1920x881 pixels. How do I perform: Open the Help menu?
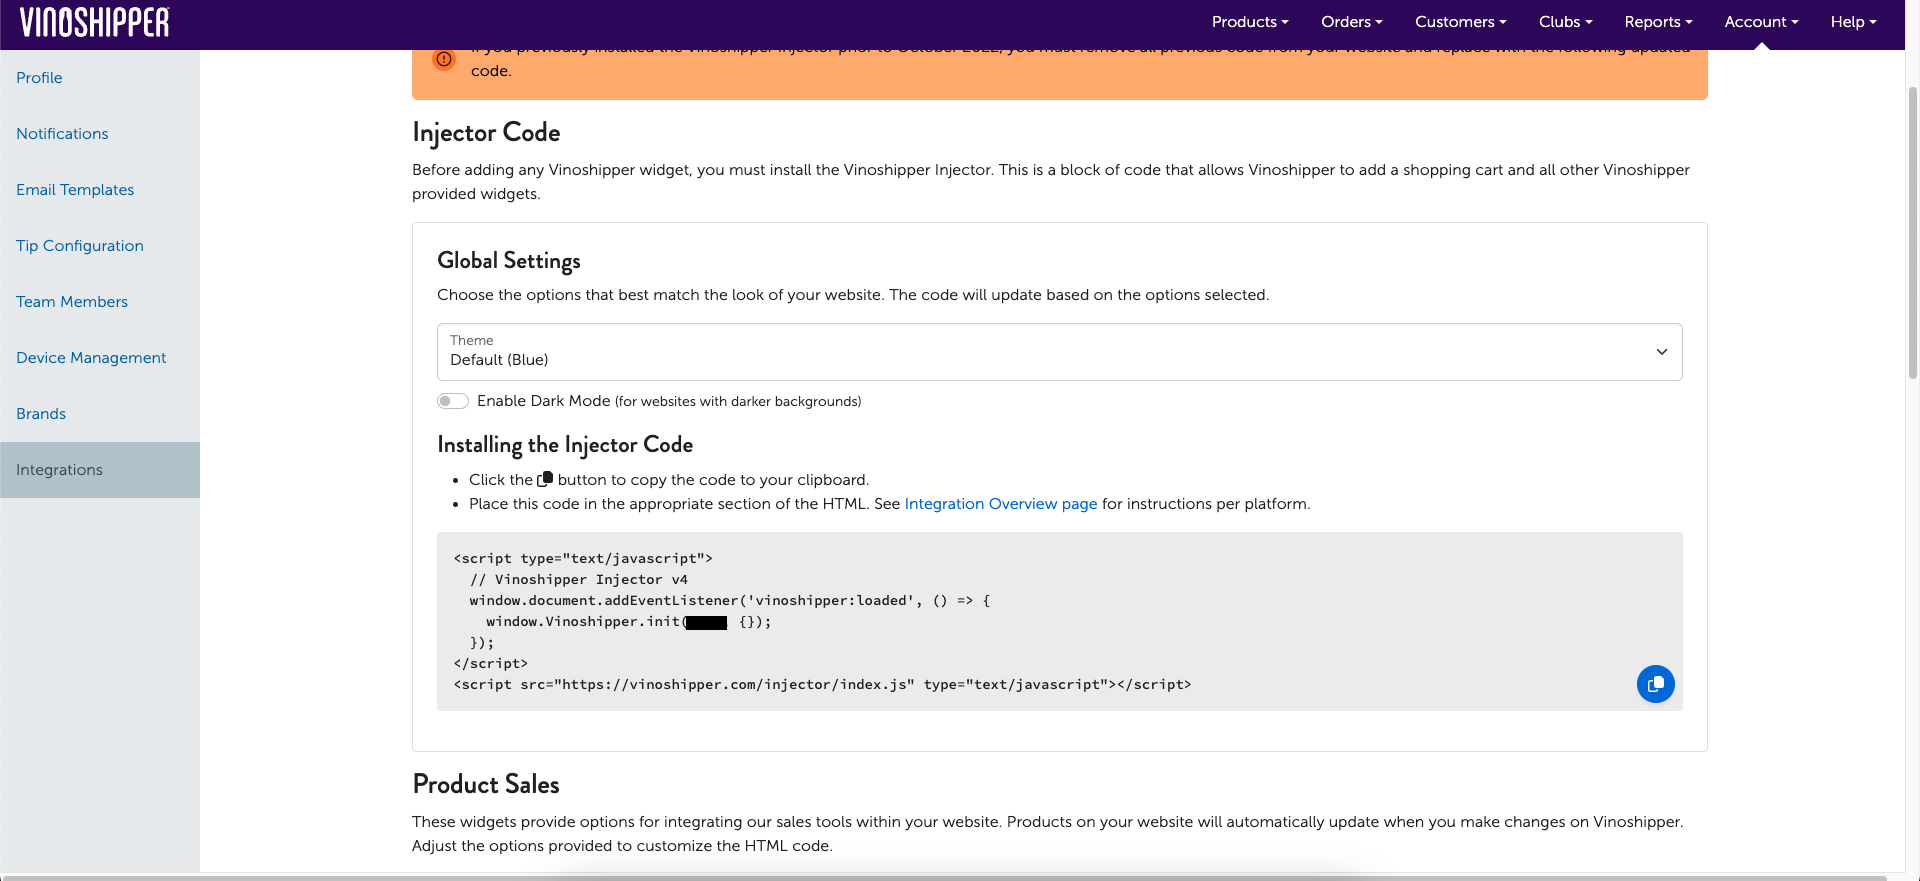click(1853, 22)
